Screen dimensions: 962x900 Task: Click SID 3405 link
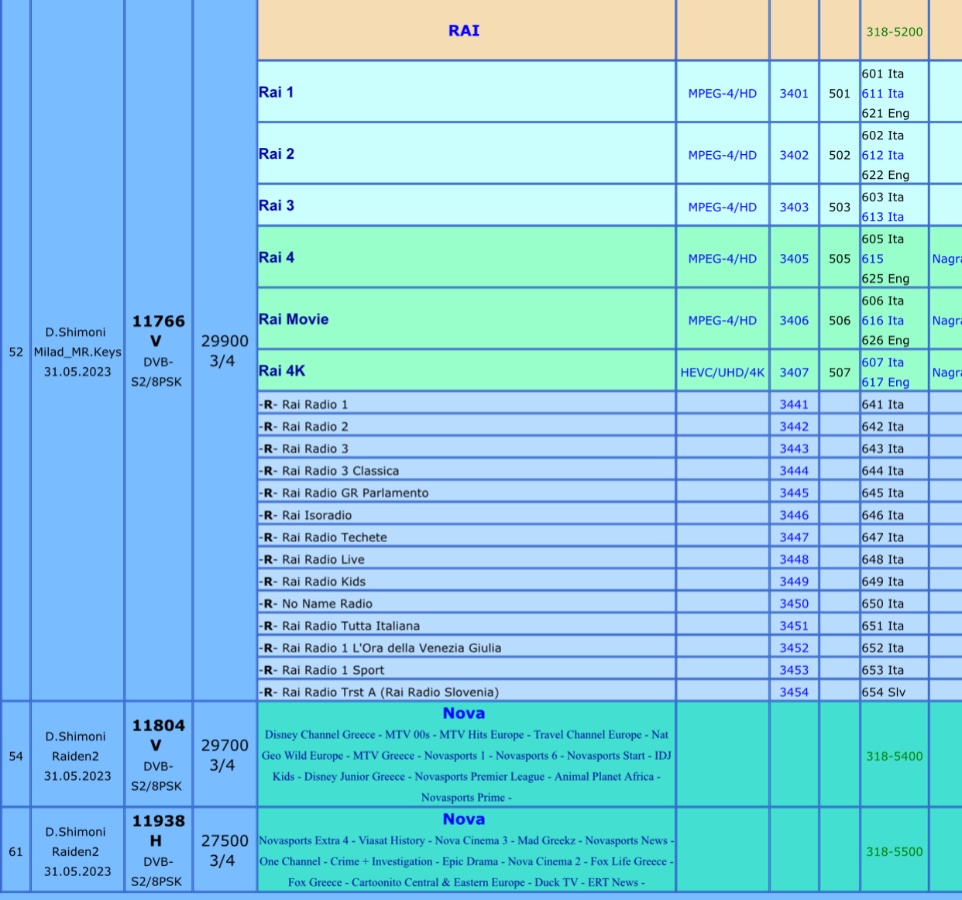click(794, 259)
